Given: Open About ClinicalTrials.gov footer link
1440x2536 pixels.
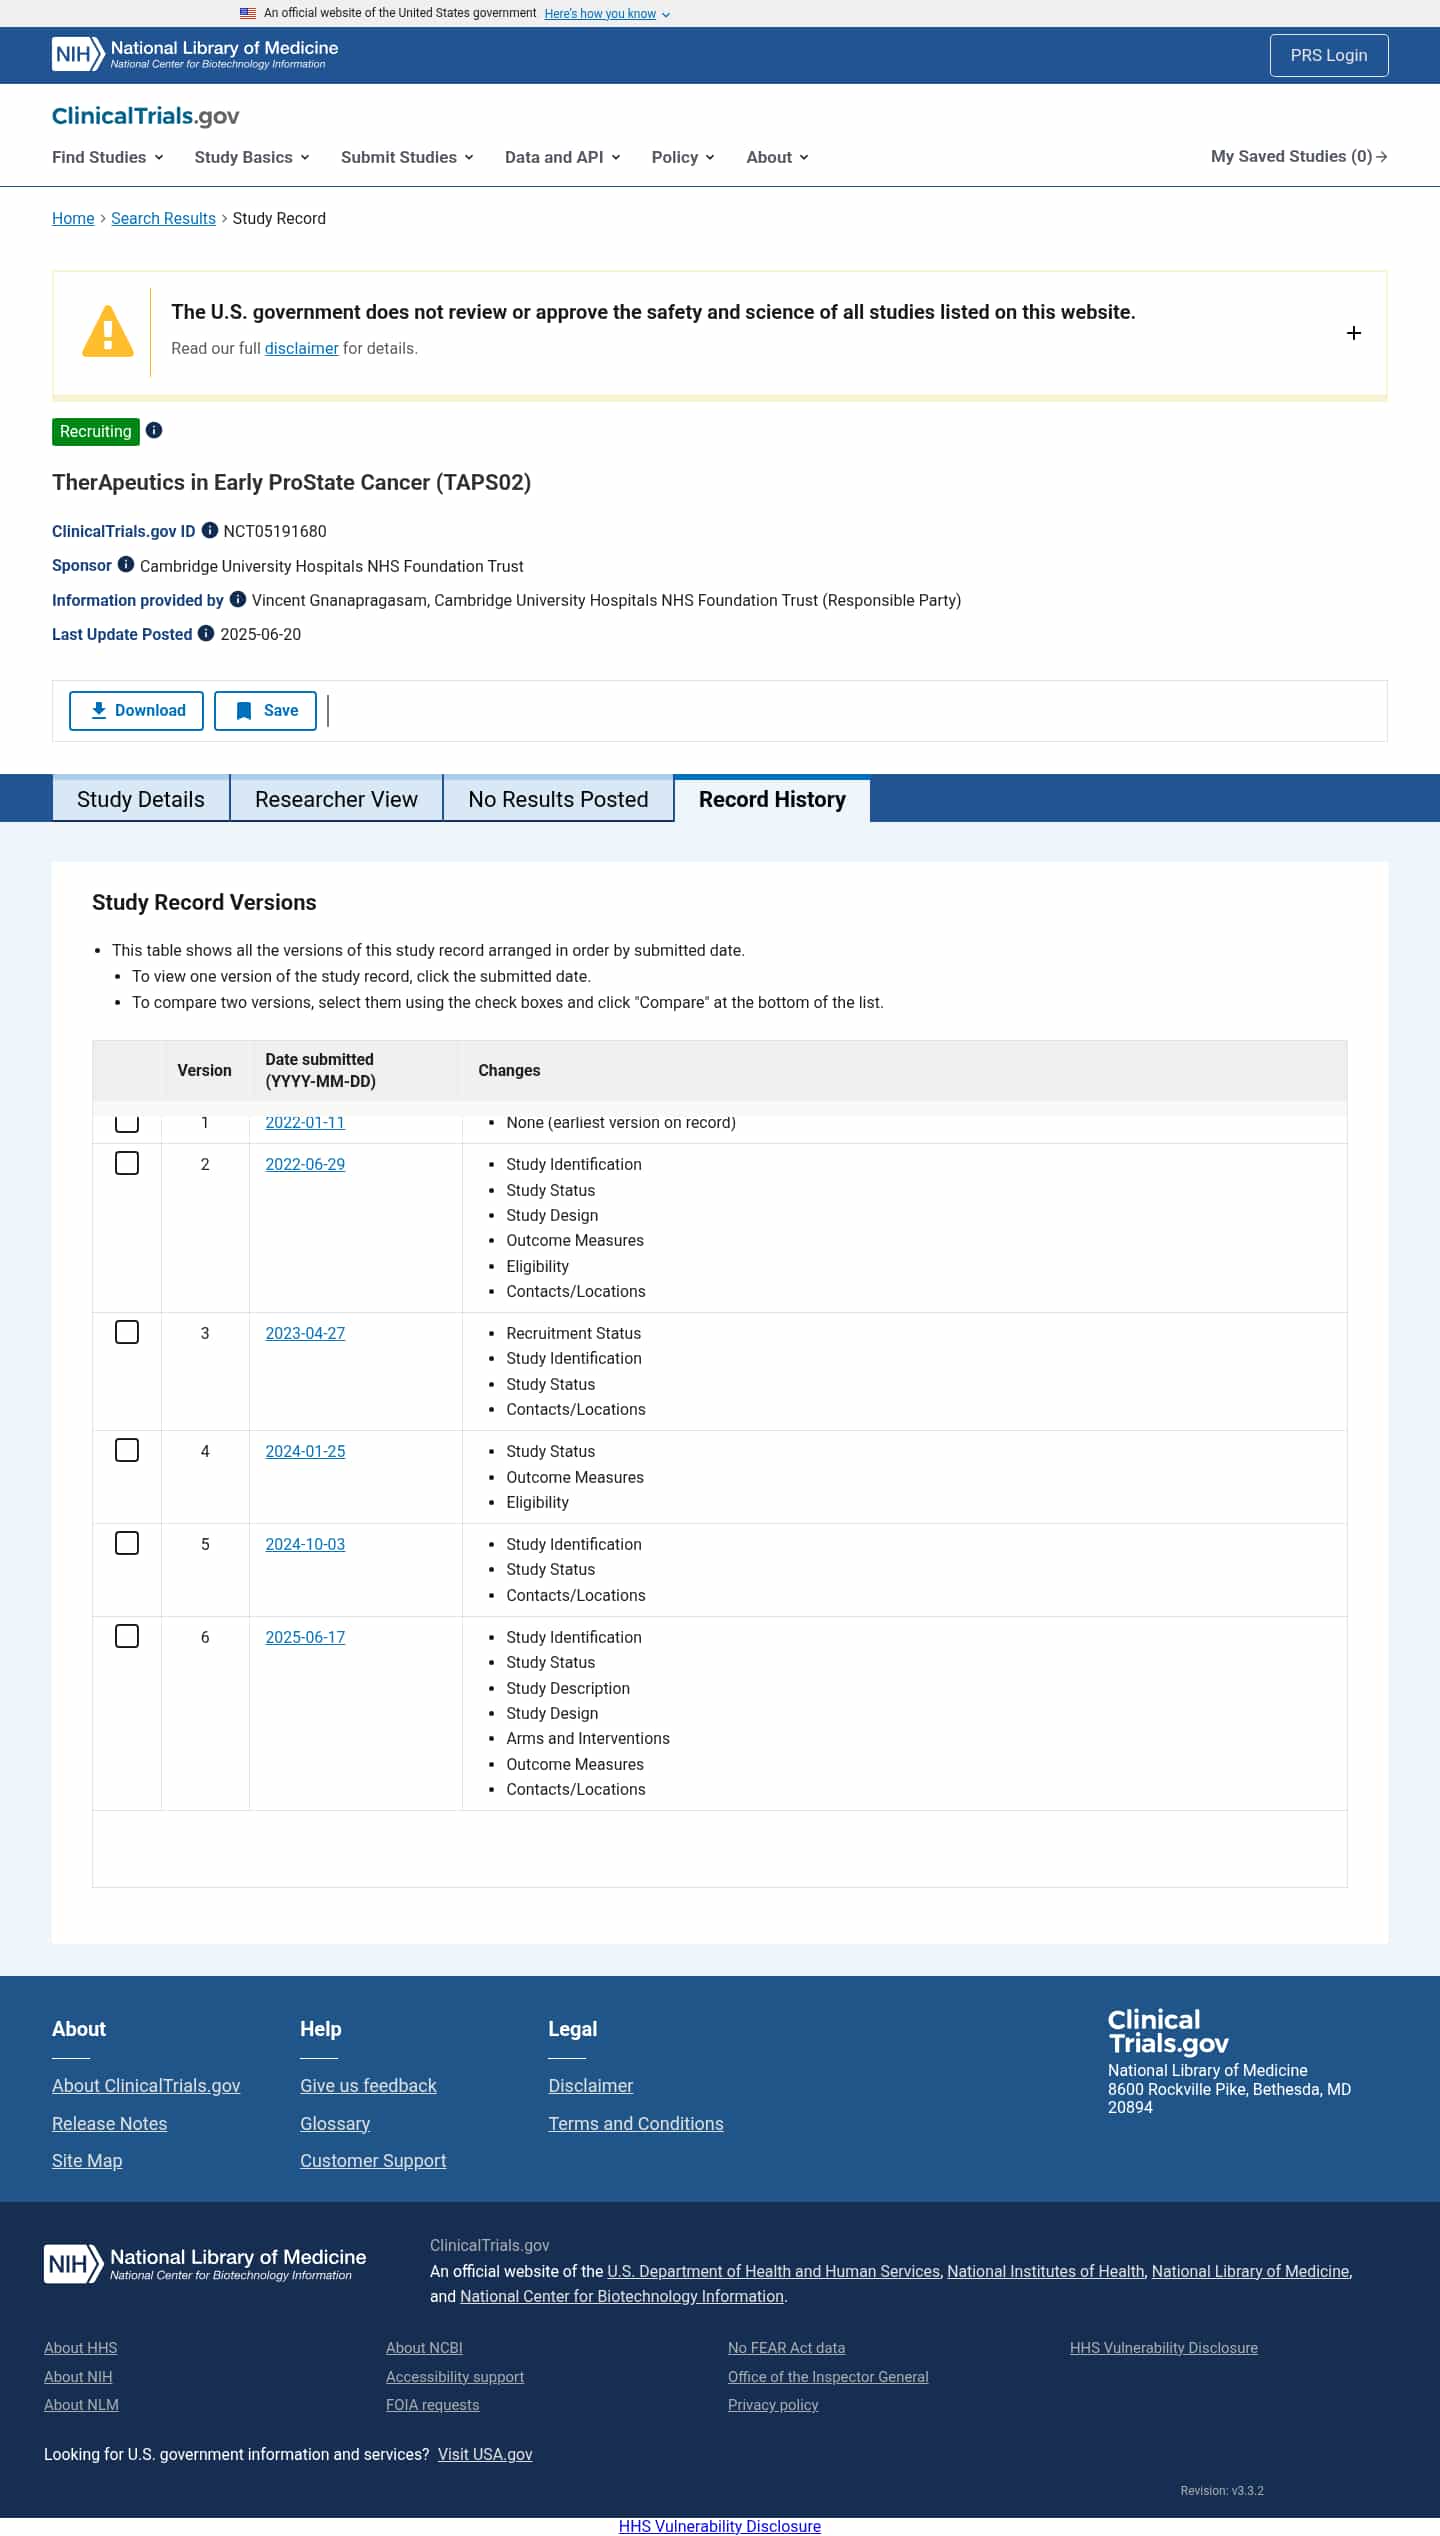Looking at the screenshot, I should point(146,2085).
